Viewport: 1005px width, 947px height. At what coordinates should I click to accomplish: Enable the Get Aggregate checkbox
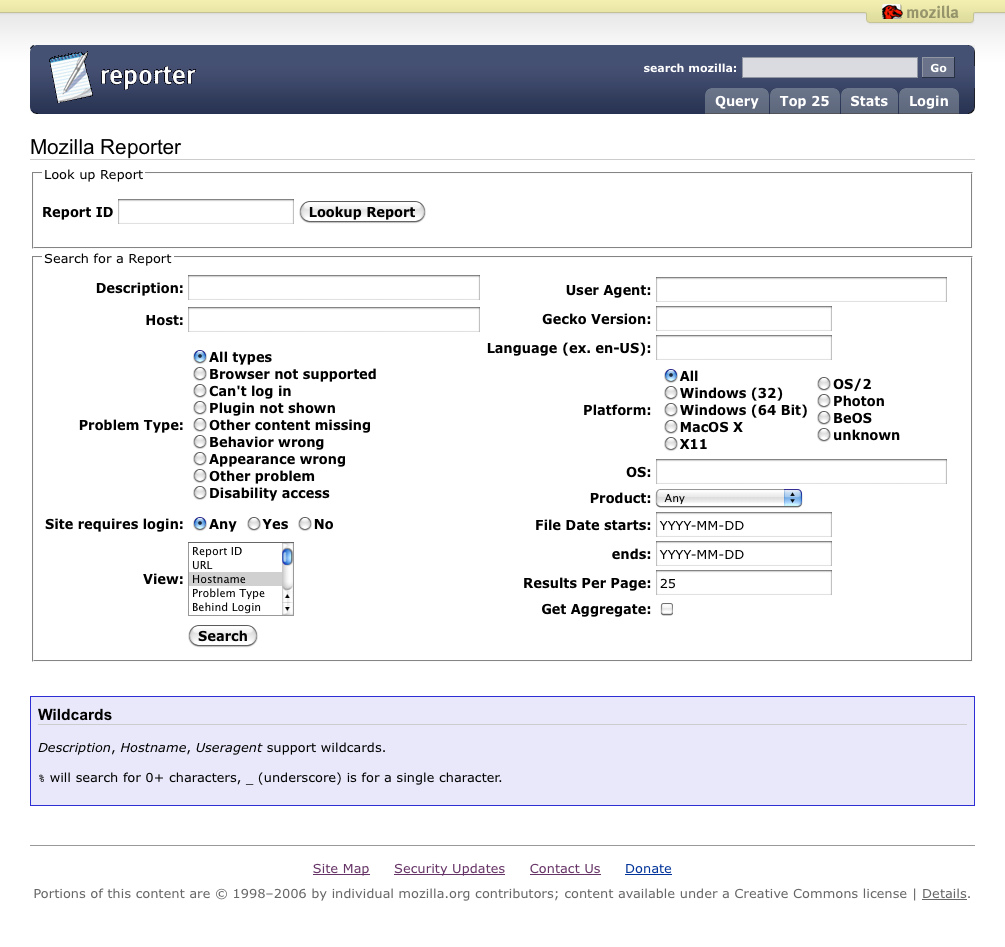coord(667,609)
